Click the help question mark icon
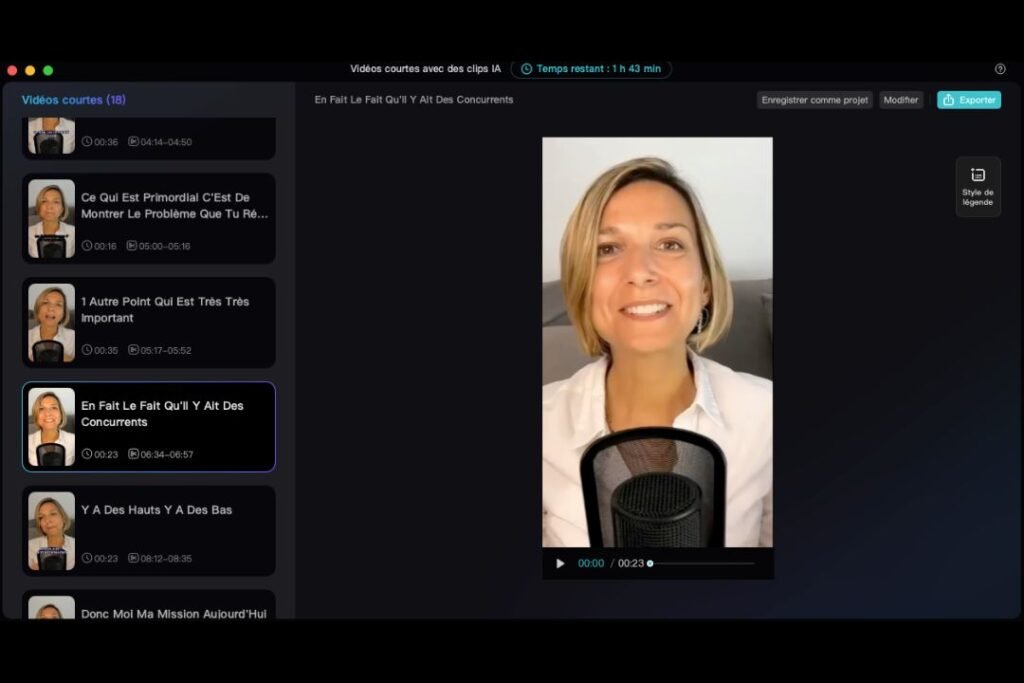This screenshot has height=683, width=1024. pos(1000,69)
